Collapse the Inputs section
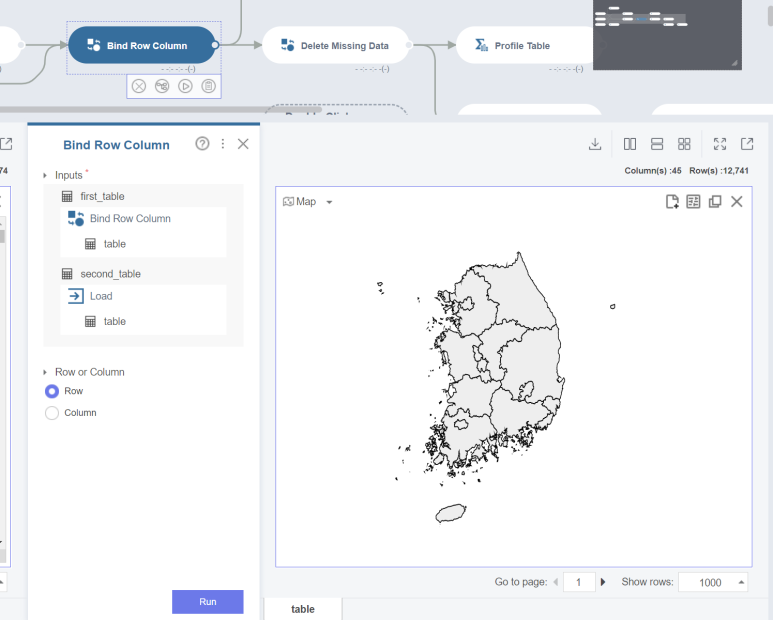Screen dimensions: 773x620 click(45, 175)
